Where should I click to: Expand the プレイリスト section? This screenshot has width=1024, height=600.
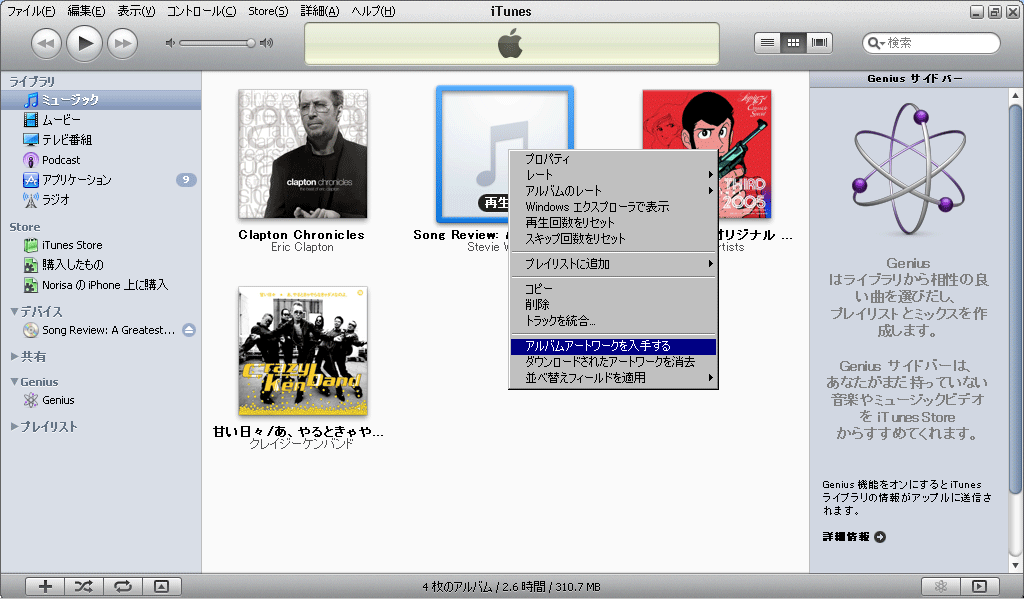(14, 427)
